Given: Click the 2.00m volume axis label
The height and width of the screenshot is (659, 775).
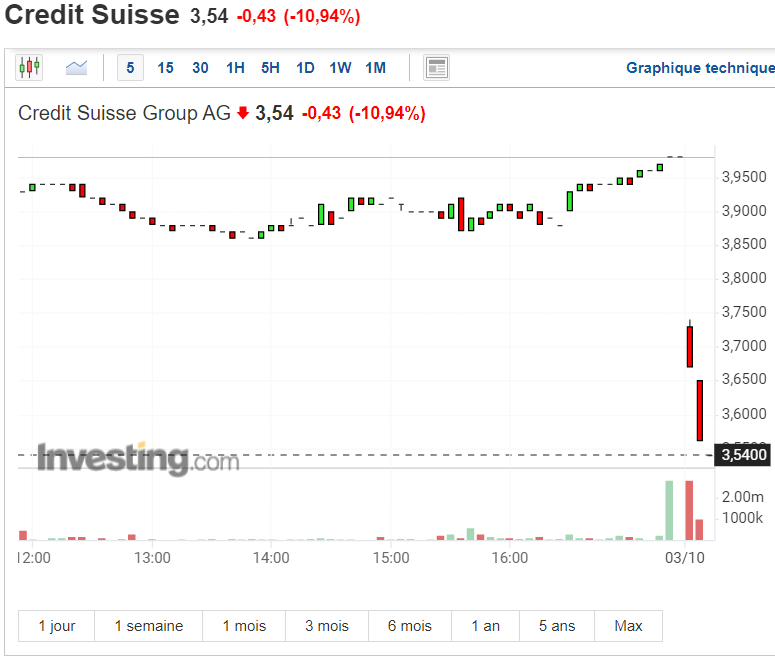Looking at the screenshot, I should [x=742, y=496].
